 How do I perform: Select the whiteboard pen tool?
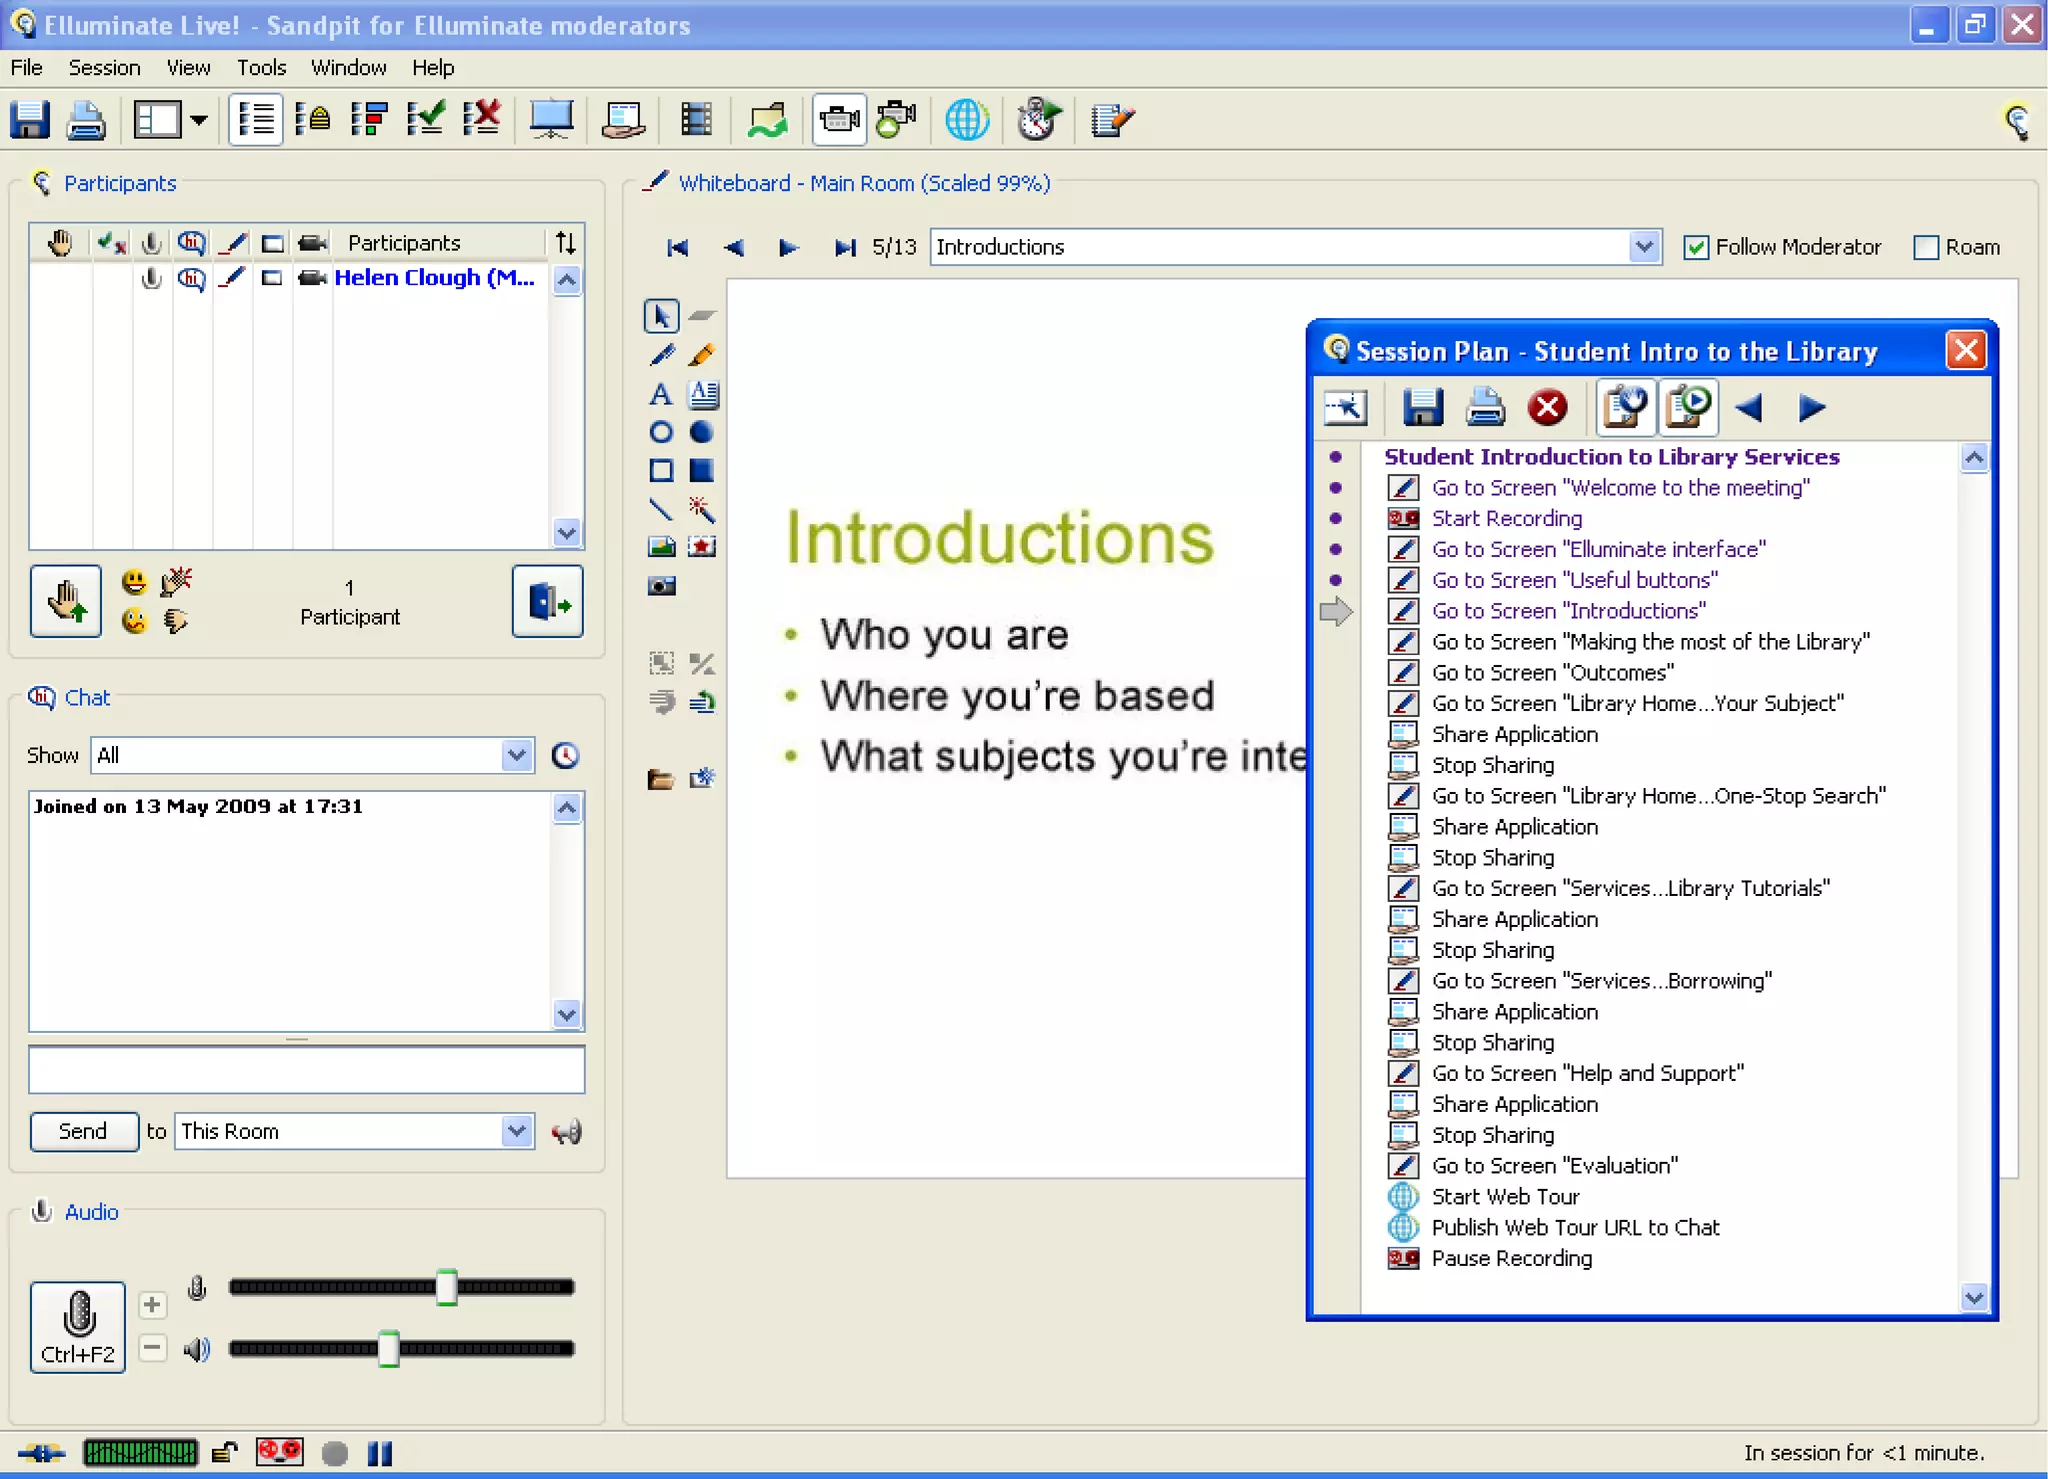tap(660, 355)
